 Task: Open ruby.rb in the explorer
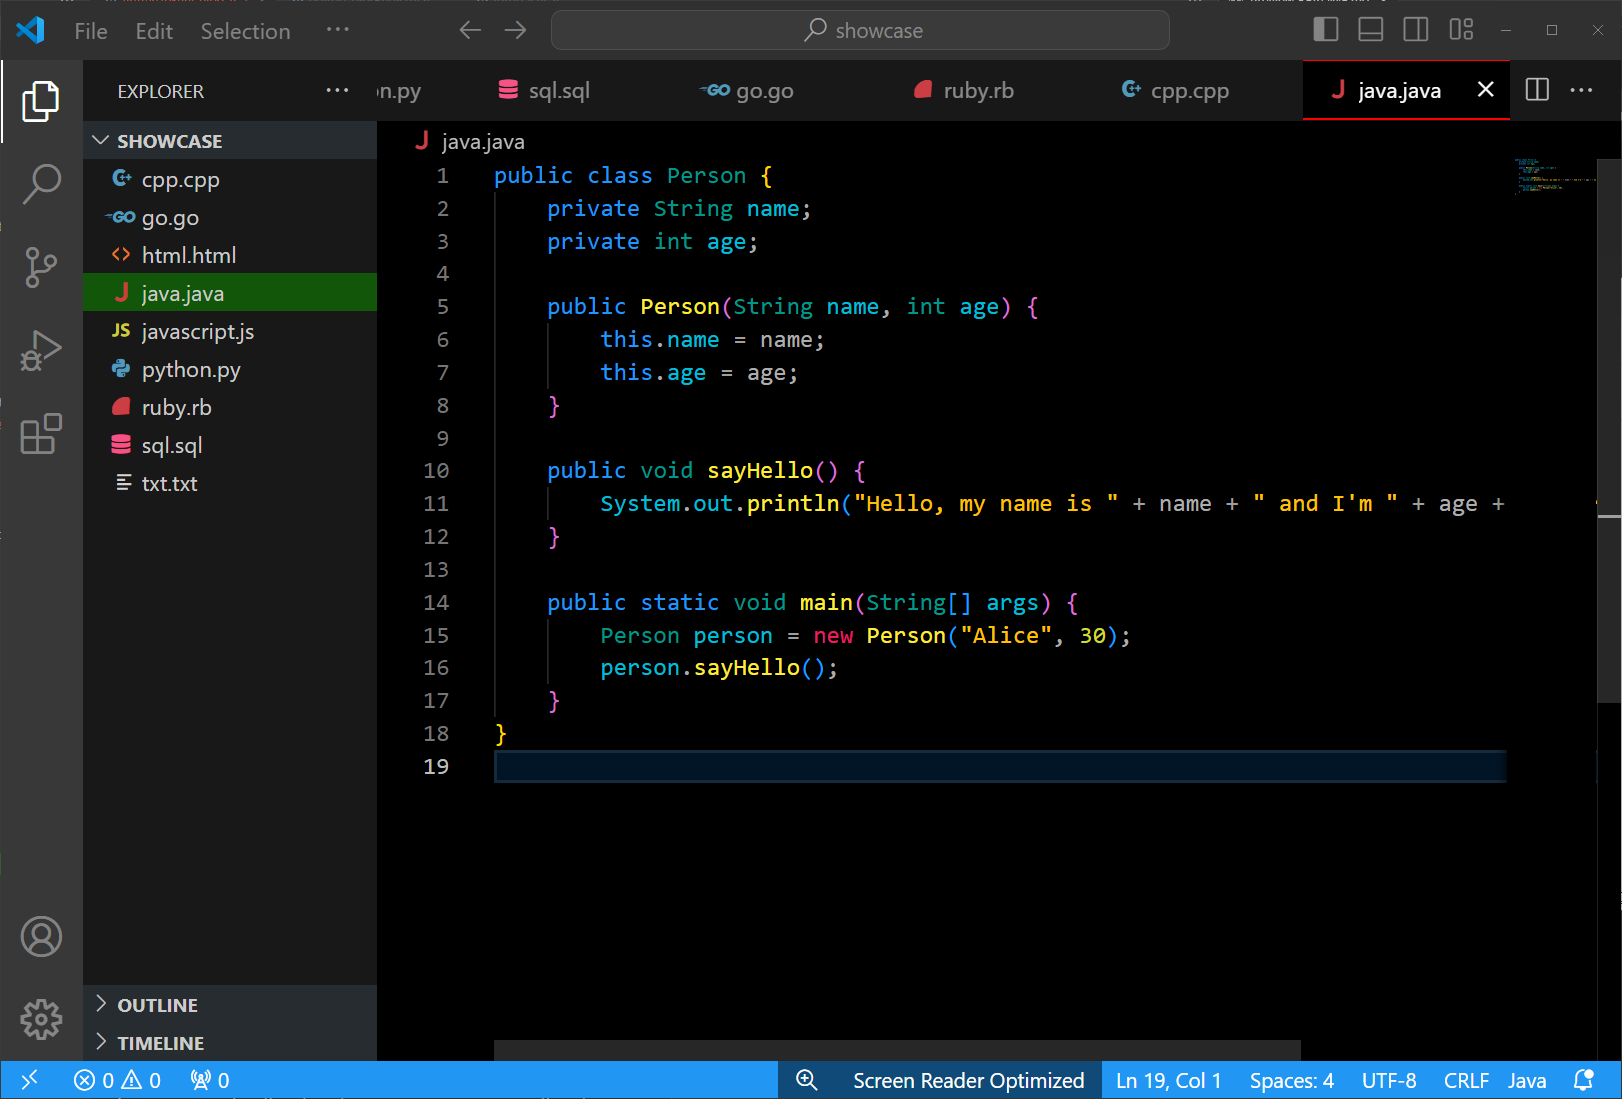click(230, 408)
